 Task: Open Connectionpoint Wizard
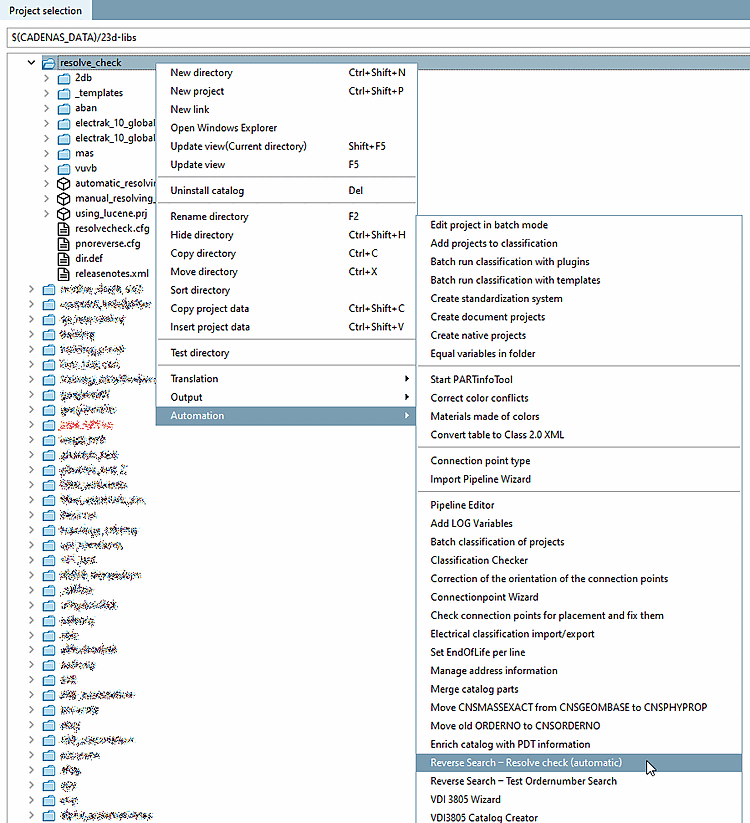[579, 597]
